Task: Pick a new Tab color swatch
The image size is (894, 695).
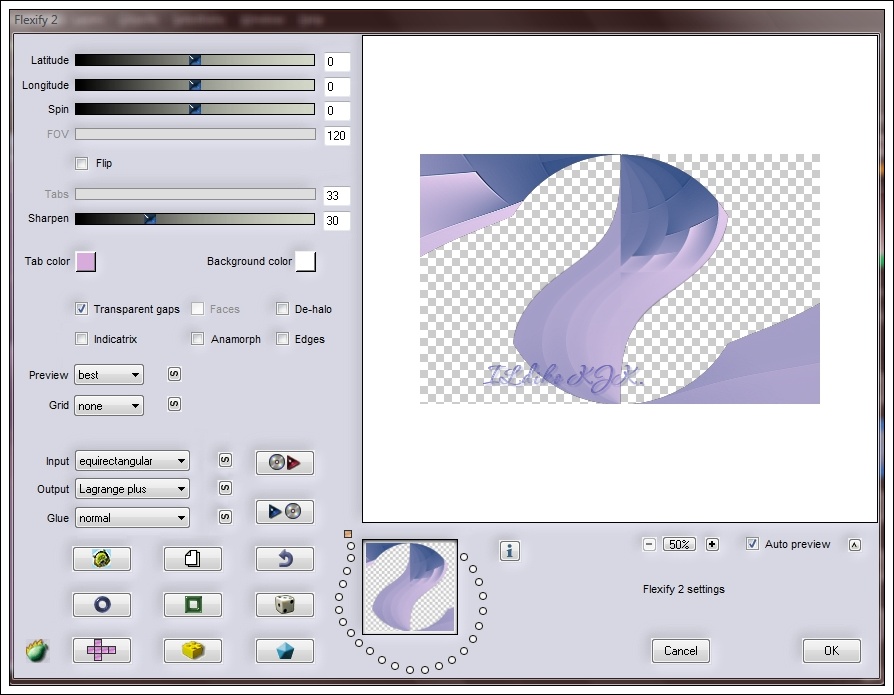Action: (86, 262)
